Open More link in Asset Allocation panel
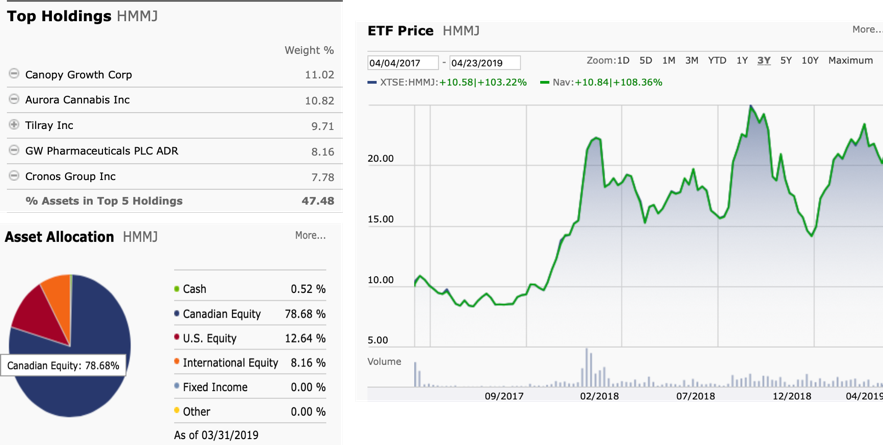The image size is (883, 445). pyautogui.click(x=310, y=236)
